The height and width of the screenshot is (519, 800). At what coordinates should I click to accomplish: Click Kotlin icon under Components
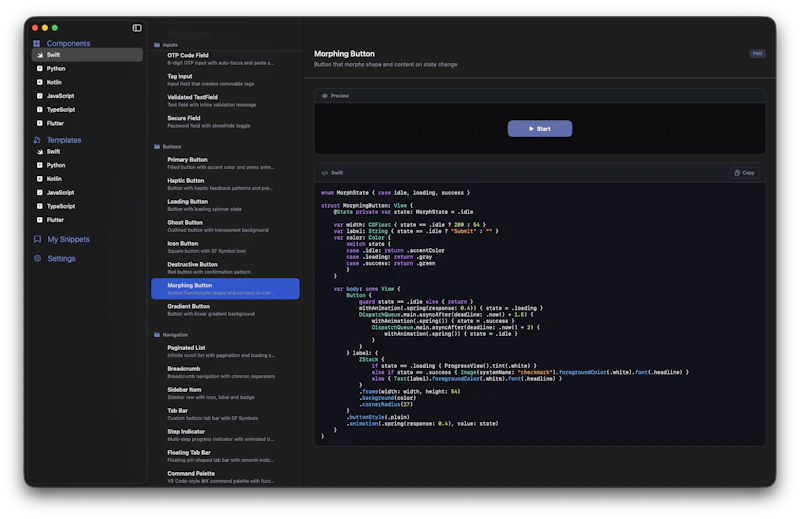[40, 82]
